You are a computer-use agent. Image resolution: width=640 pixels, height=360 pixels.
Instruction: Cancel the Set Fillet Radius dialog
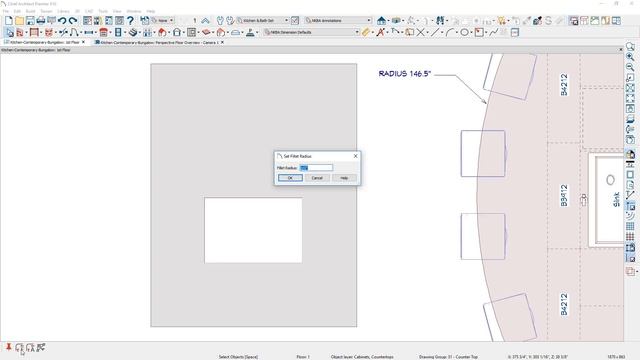(317, 178)
